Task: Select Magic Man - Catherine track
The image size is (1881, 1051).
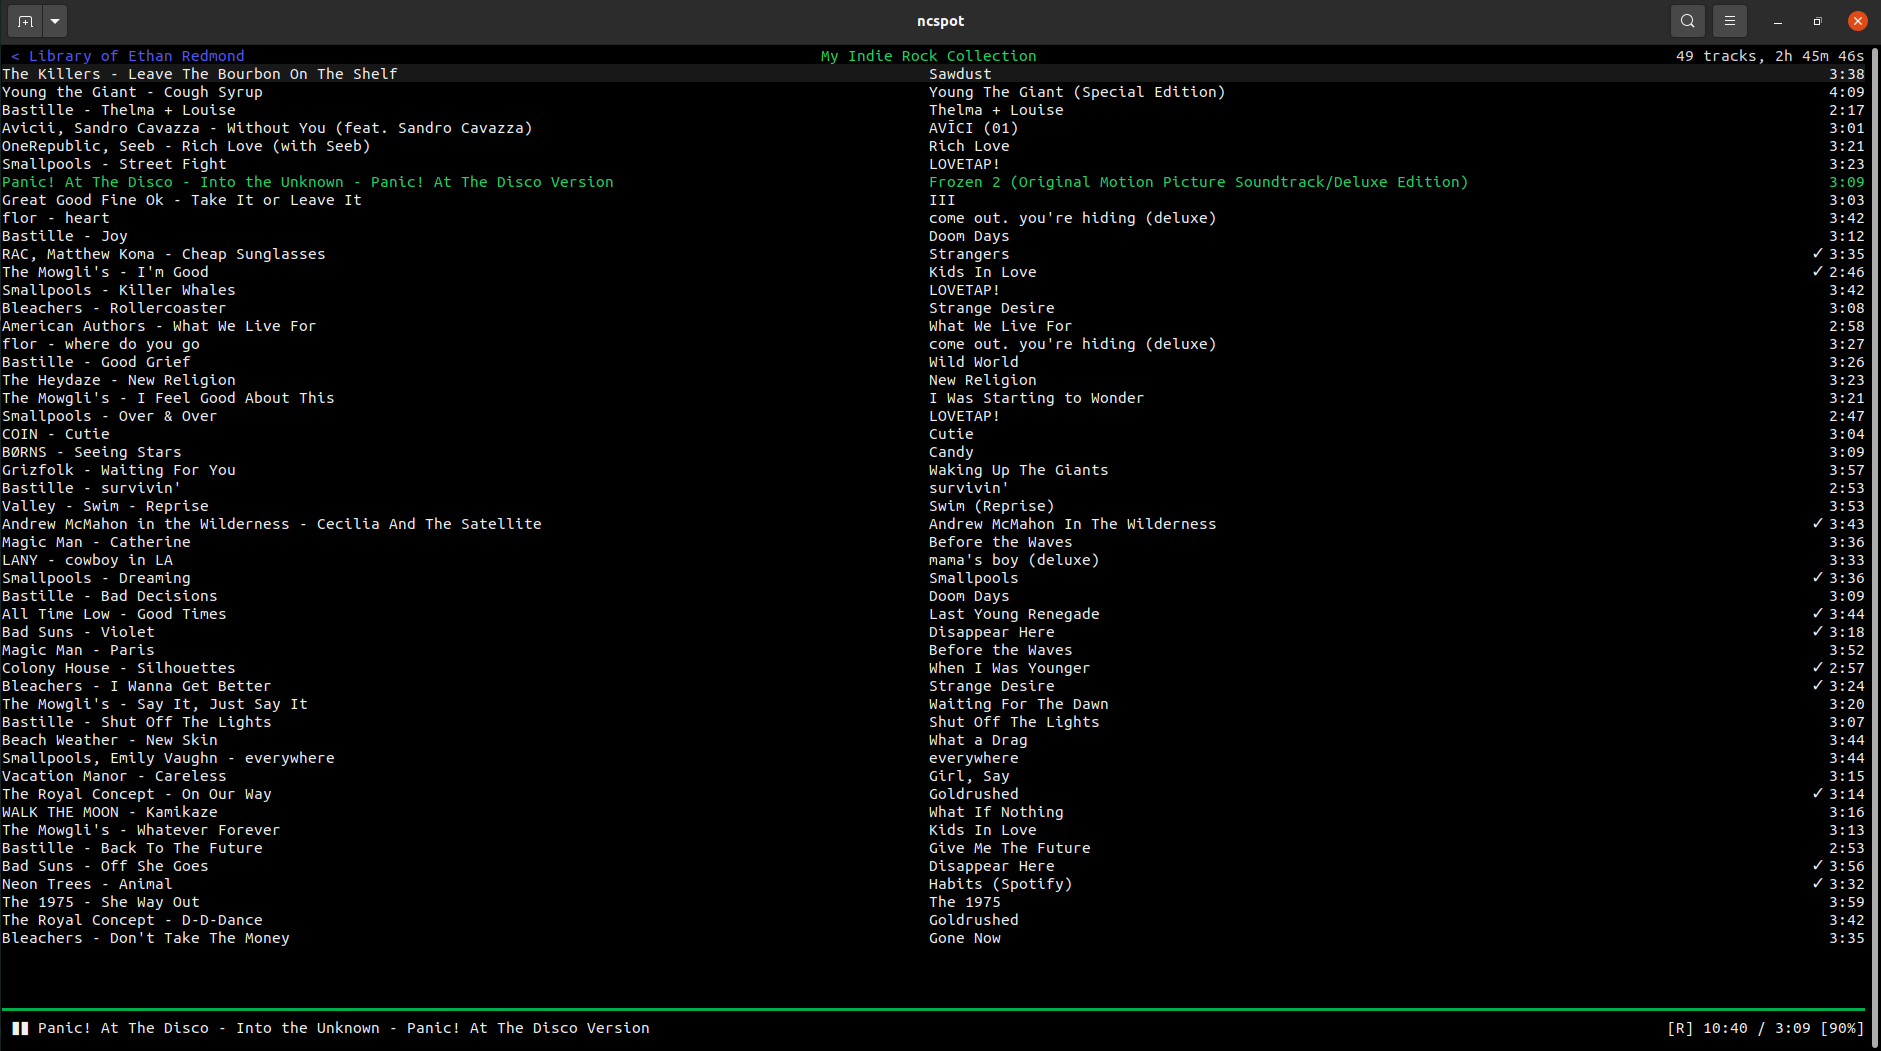Action: tap(933, 542)
